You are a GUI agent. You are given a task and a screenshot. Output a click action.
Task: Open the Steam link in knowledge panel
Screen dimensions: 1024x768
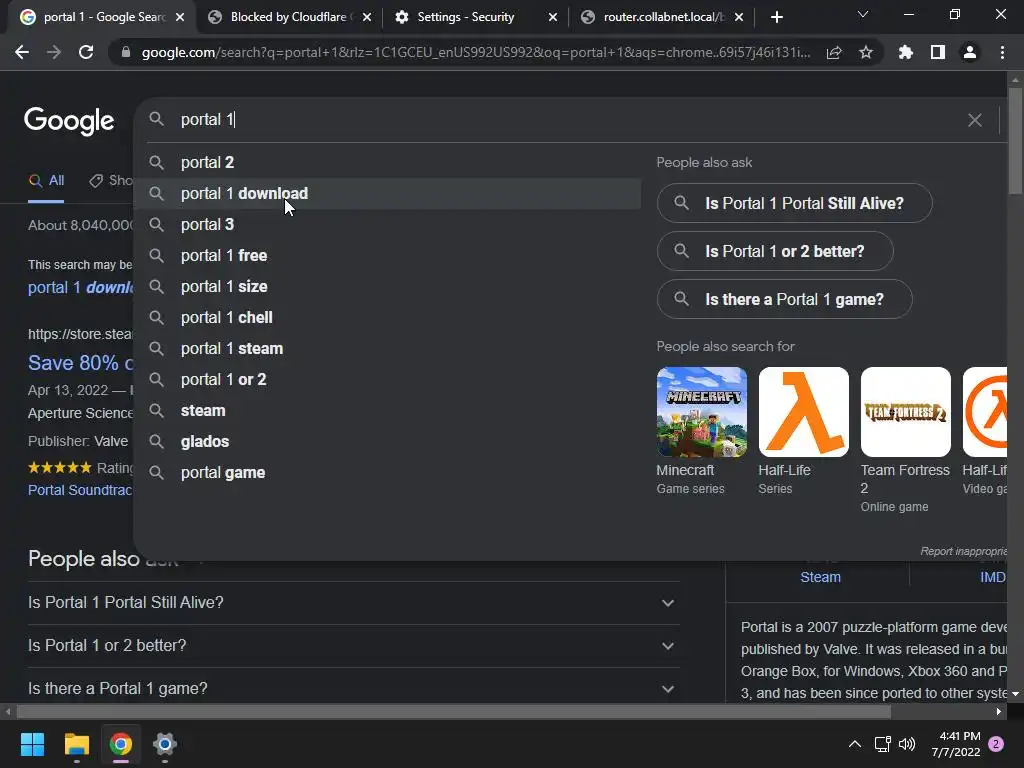pos(820,577)
